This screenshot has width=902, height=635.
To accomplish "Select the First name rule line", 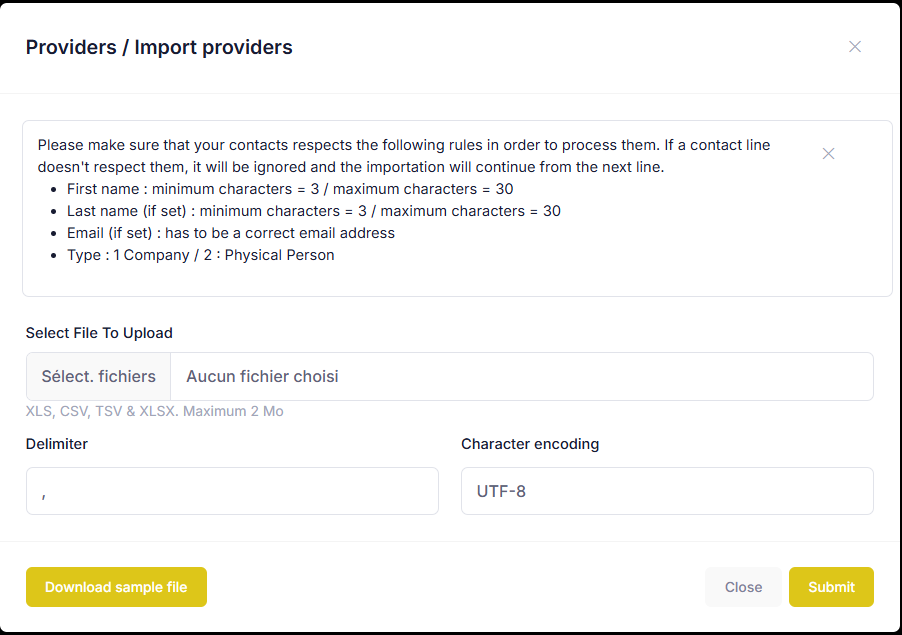I will pos(290,189).
